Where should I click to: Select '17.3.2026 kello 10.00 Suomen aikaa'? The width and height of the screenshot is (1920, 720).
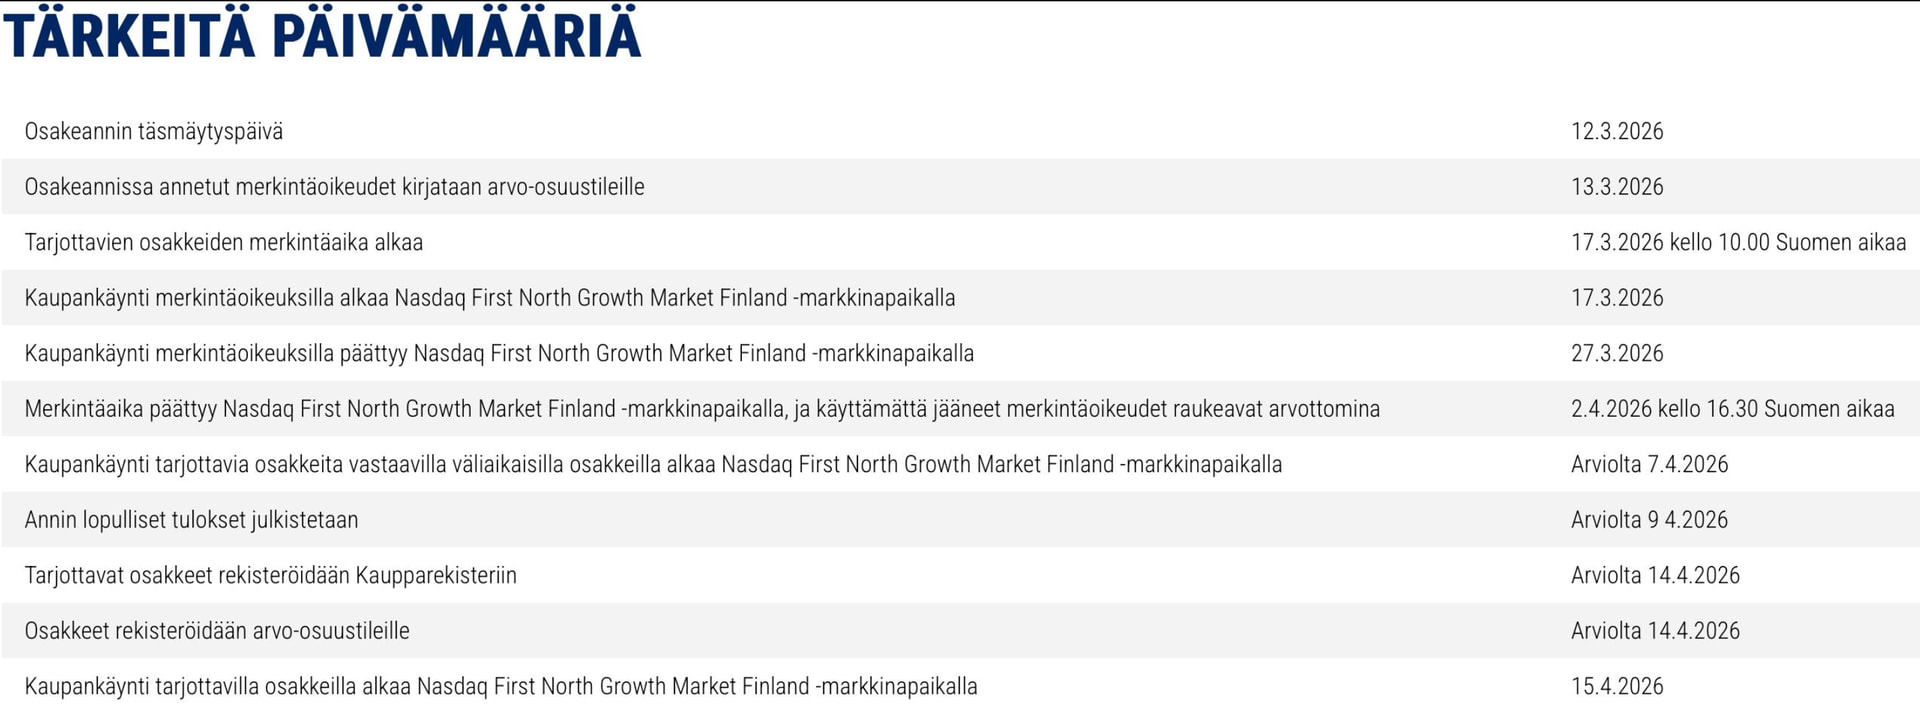1738,242
